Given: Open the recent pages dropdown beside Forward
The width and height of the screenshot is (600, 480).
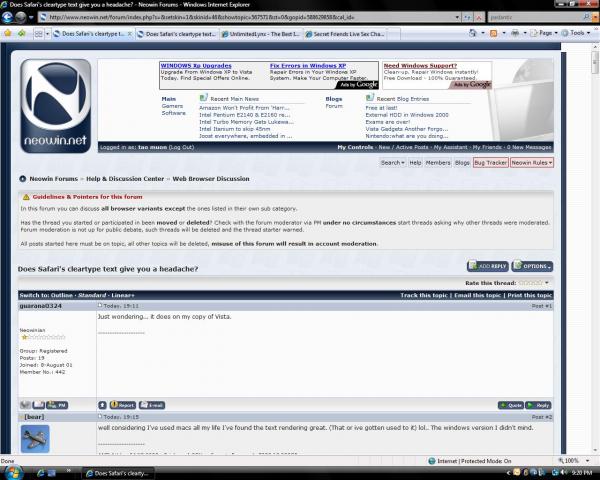Looking at the screenshot, I should (31, 17).
